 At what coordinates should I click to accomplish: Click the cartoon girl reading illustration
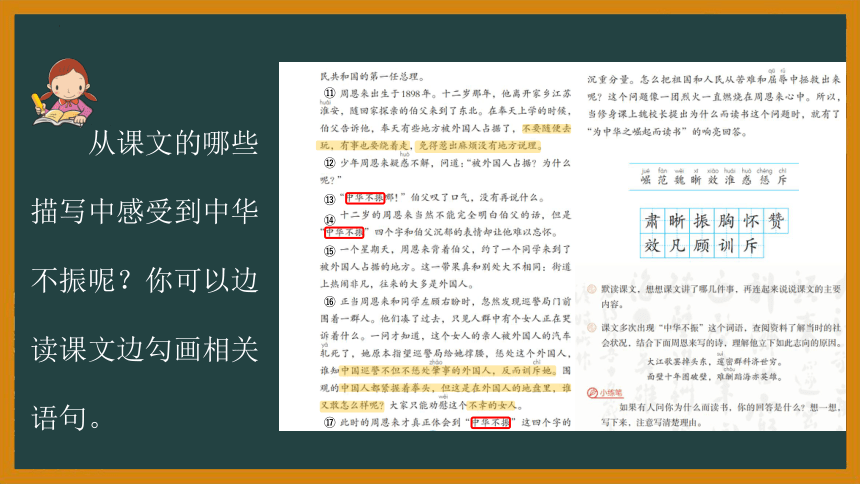click(64, 92)
